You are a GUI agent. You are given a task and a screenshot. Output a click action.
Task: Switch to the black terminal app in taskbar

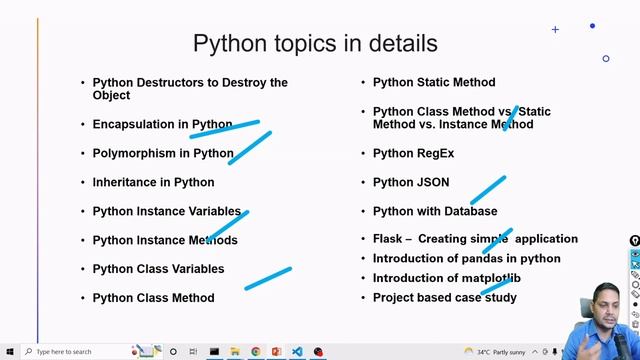coord(214,351)
